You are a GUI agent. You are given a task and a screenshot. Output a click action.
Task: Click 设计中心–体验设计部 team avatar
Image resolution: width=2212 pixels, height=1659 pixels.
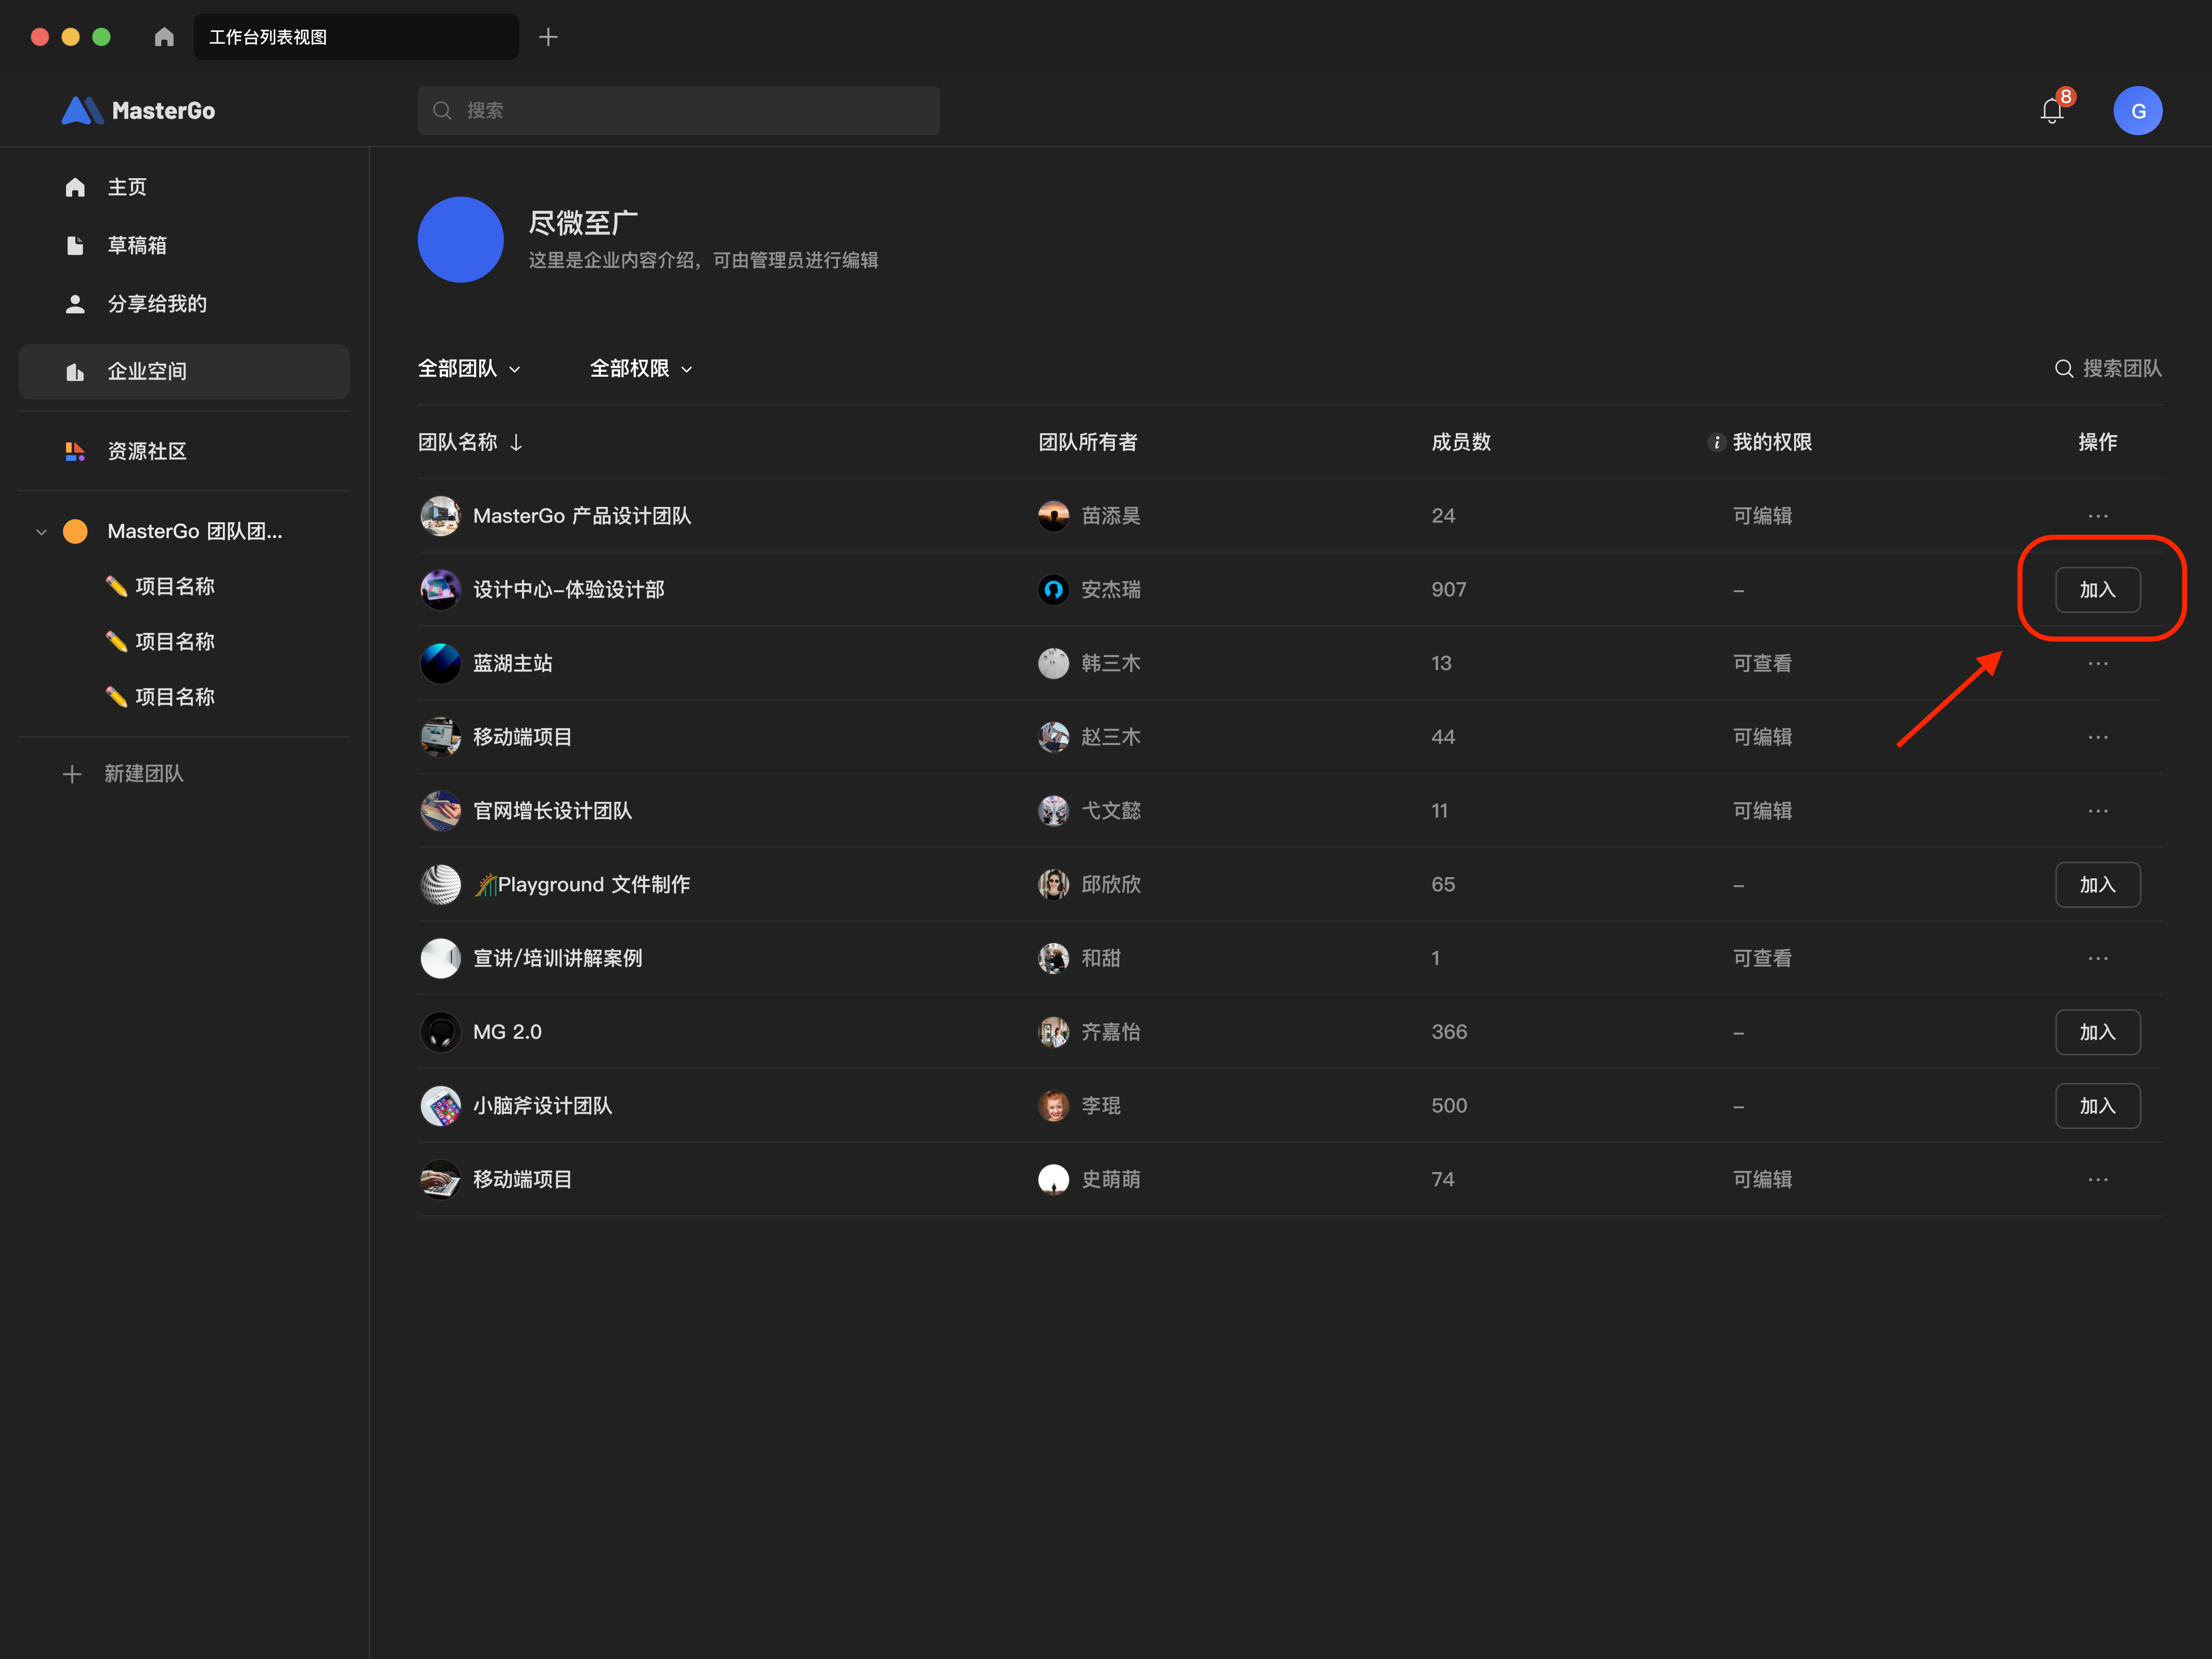(x=441, y=590)
